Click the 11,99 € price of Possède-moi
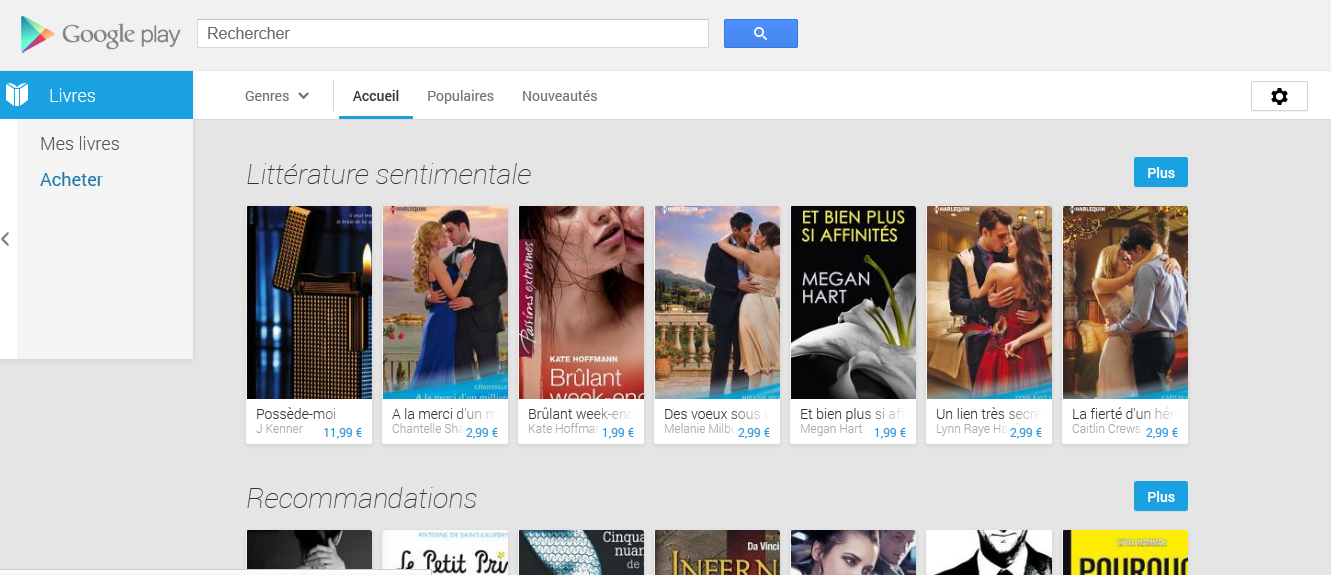 (x=342, y=433)
